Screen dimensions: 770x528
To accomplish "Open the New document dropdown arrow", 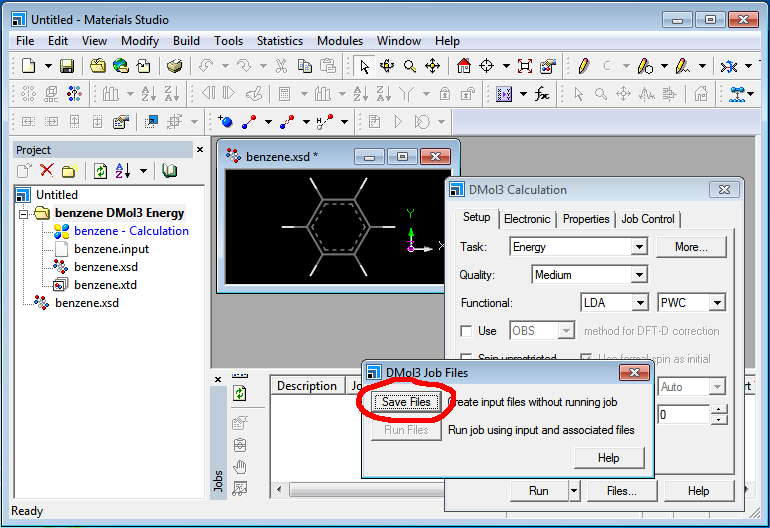I will [48, 66].
